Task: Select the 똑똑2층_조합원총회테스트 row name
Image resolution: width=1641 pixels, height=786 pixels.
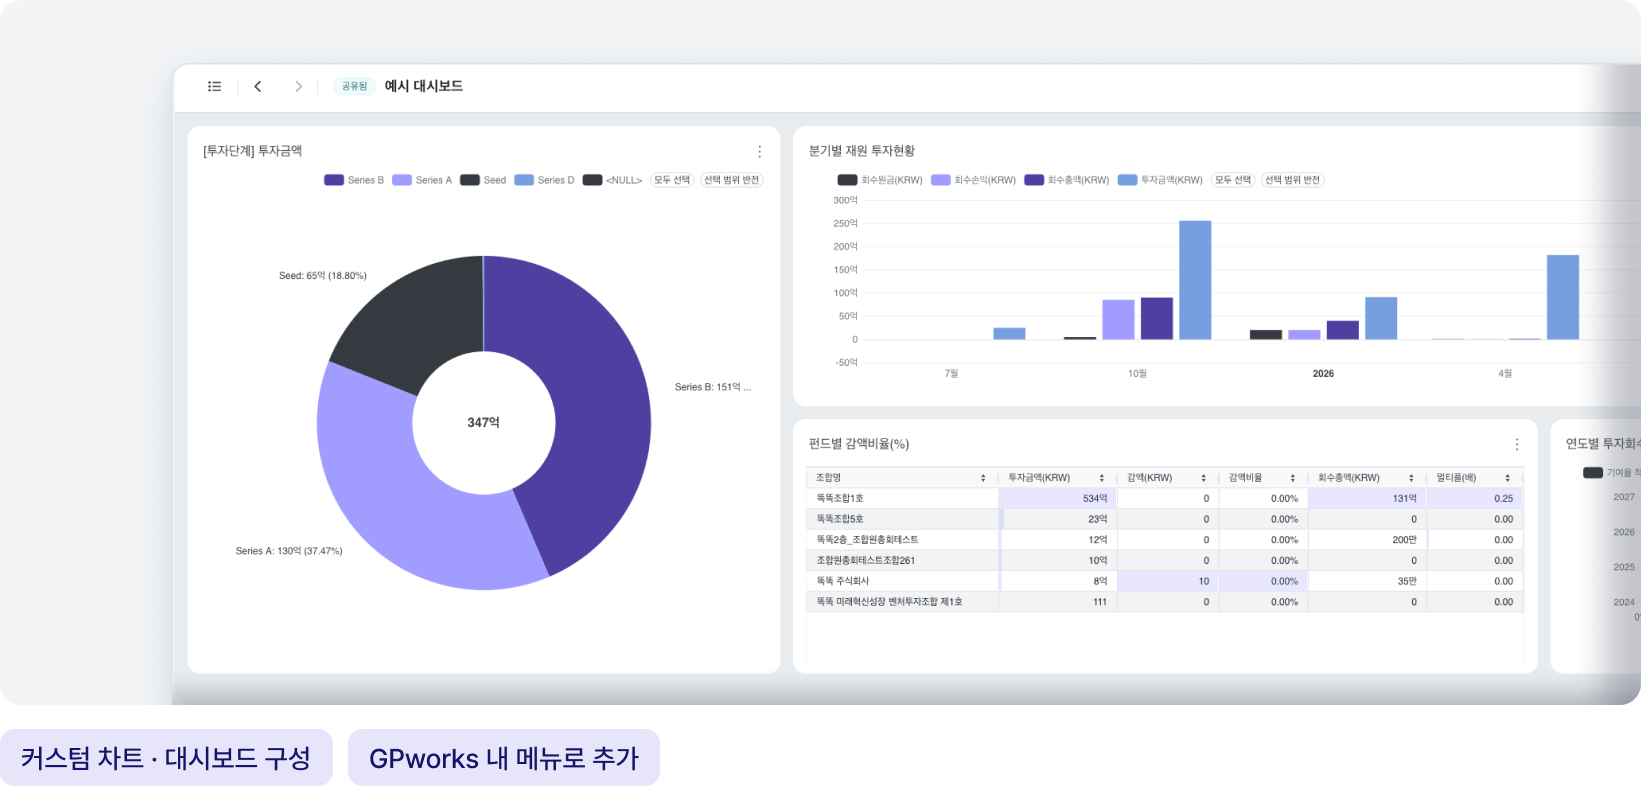Action: [x=867, y=540]
